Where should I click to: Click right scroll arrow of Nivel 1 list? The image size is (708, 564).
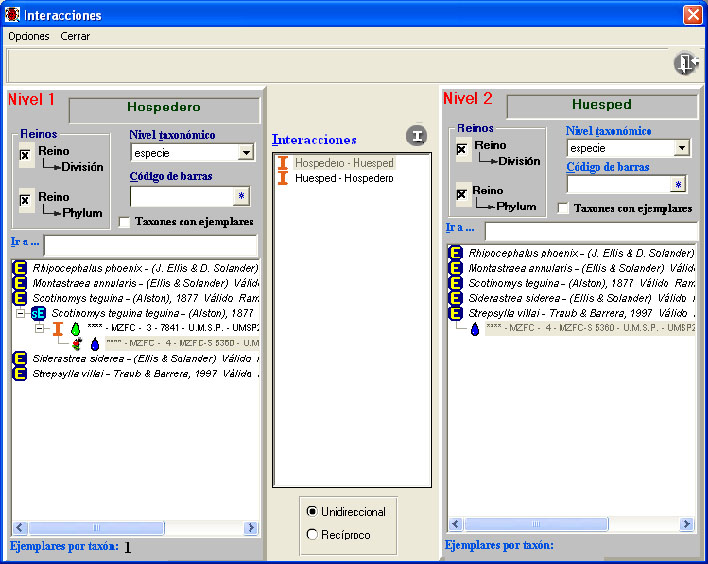pyautogui.click(x=251, y=527)
